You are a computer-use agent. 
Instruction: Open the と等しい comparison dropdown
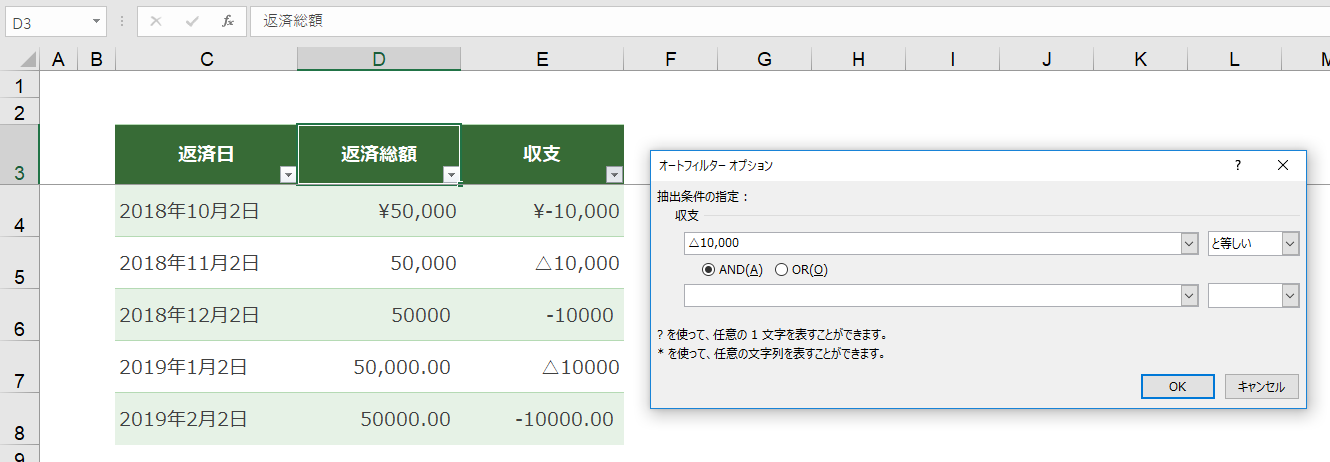pos(1253,243)
